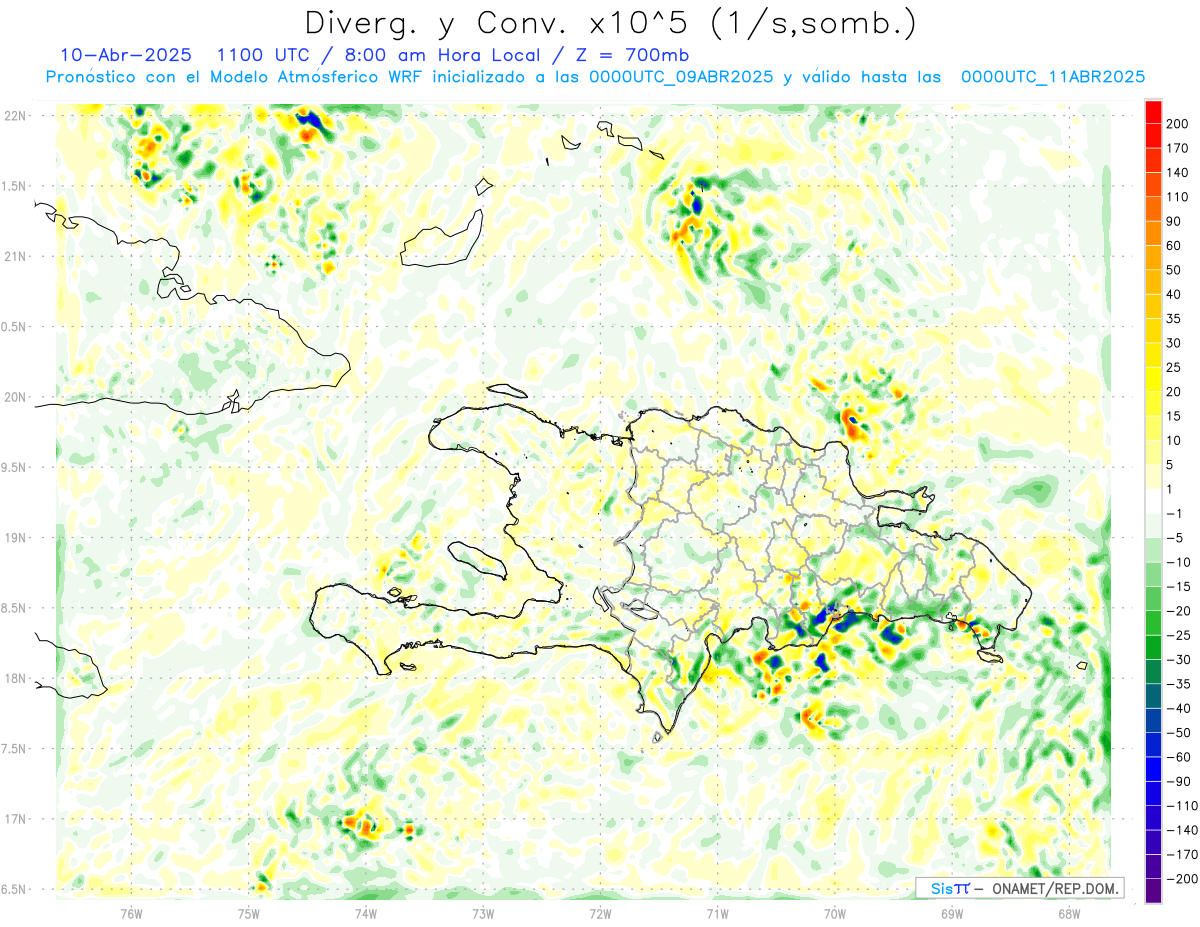Pick the dark purple bottom segment below -200
Viewport: 1200px width, 927px height.
(x=1153, y=891)
